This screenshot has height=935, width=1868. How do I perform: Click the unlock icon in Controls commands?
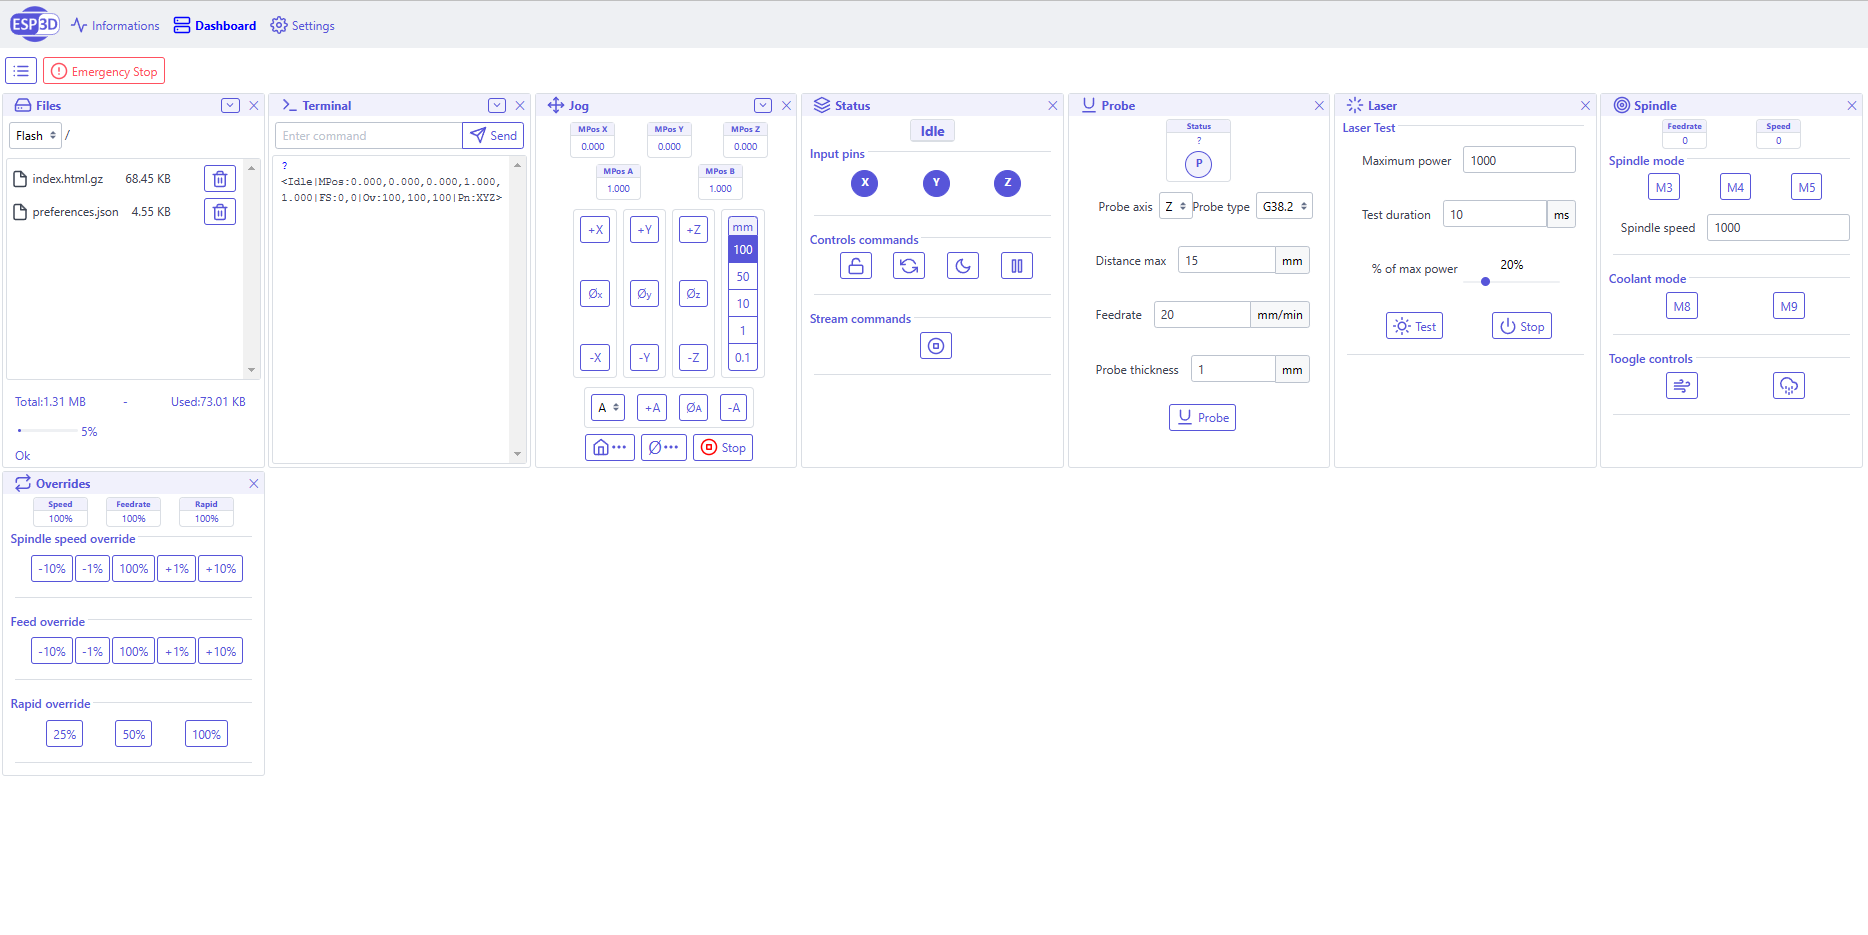pos(856,266)
